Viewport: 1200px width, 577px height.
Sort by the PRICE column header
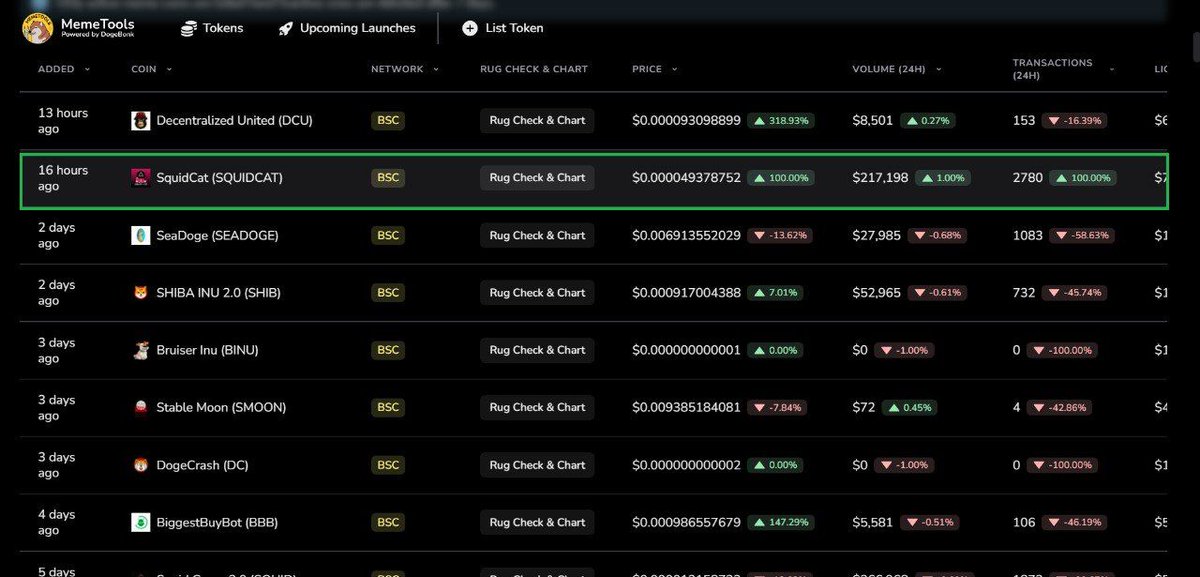point(655,69)
